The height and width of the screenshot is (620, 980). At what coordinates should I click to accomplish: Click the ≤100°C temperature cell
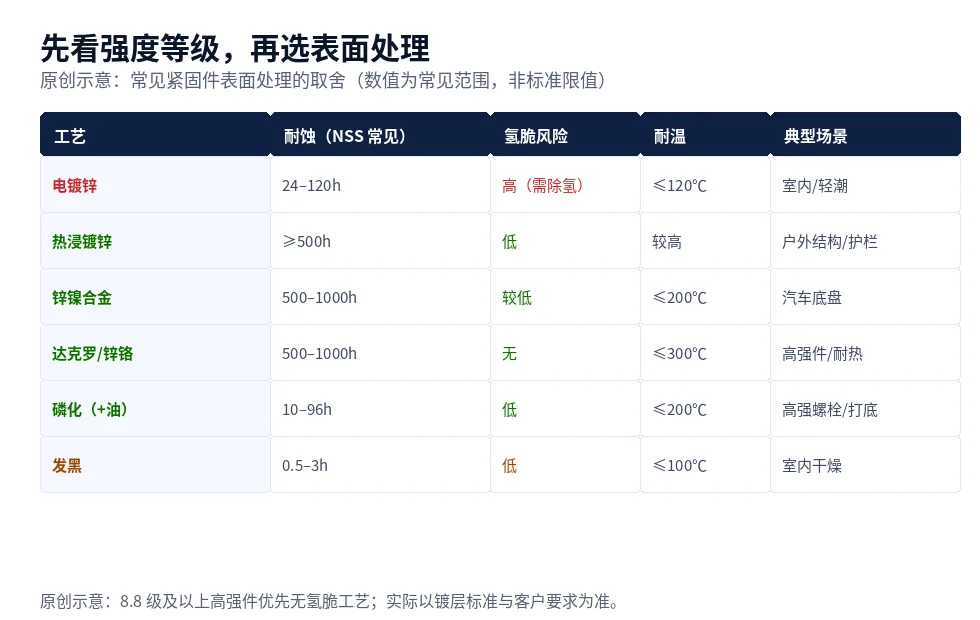click(706, 465)
